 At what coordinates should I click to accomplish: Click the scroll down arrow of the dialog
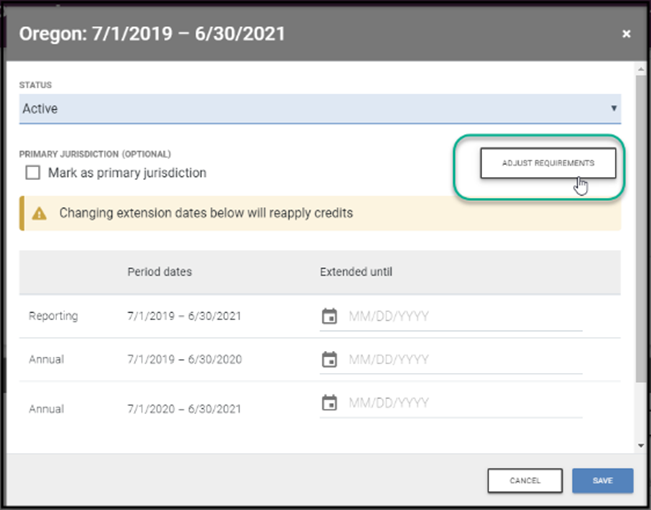(x=640, y=444)
